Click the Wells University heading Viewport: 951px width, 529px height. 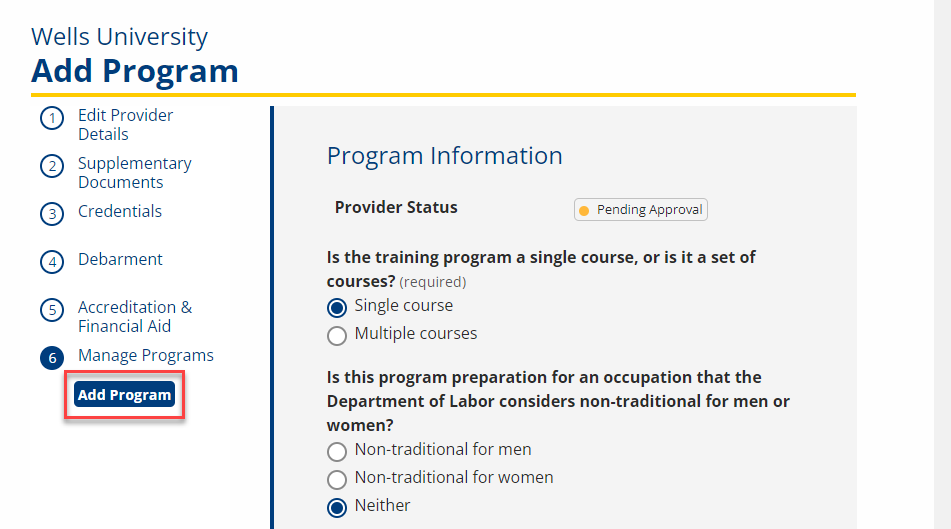pyautogui.click(x=119, y=37)
